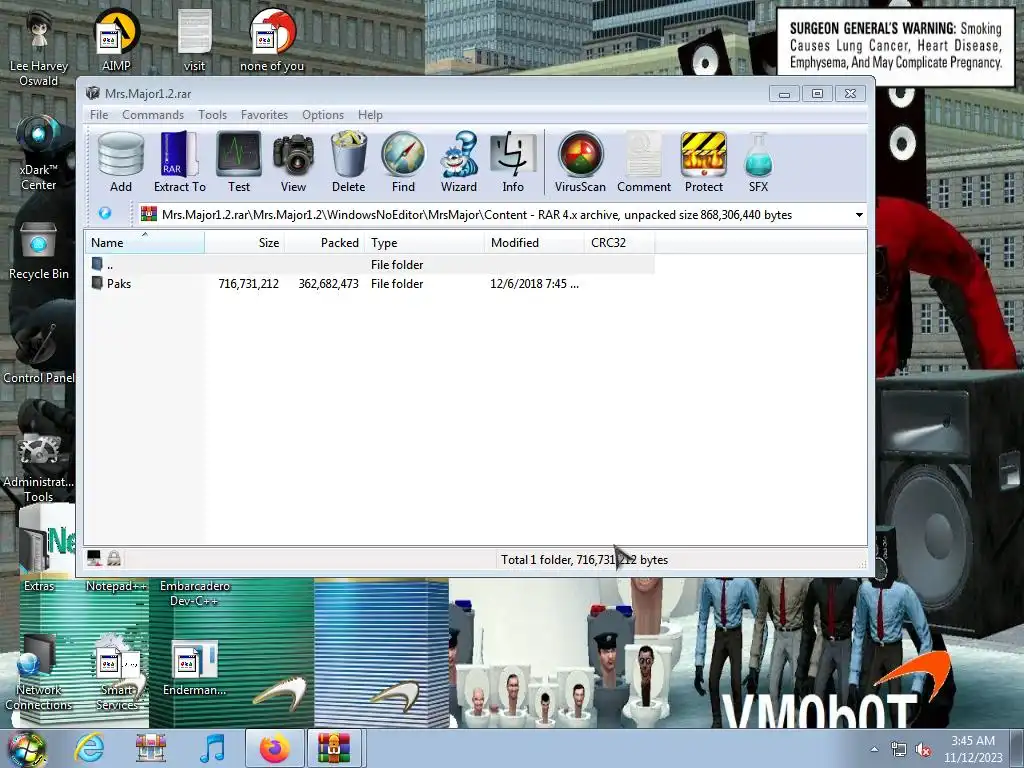Switch to Firefox in the taskbar

click(x=275, y=748)
